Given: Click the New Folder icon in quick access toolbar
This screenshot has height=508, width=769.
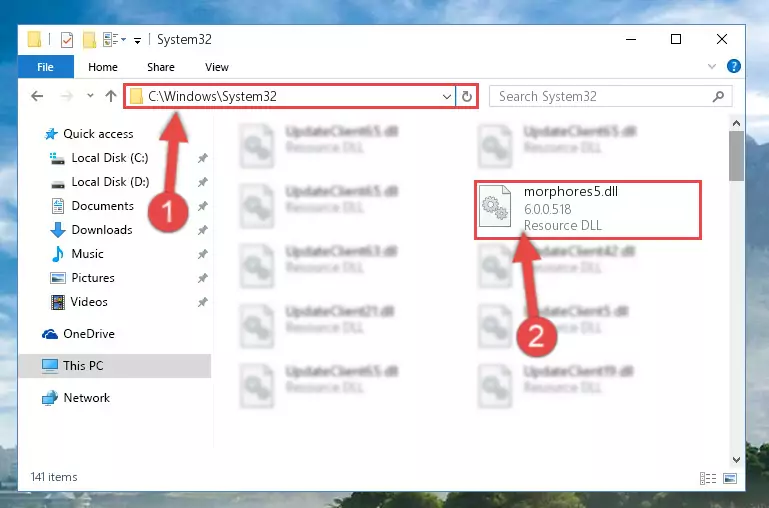Looking at the screenshot, I should tap(89, 40).
